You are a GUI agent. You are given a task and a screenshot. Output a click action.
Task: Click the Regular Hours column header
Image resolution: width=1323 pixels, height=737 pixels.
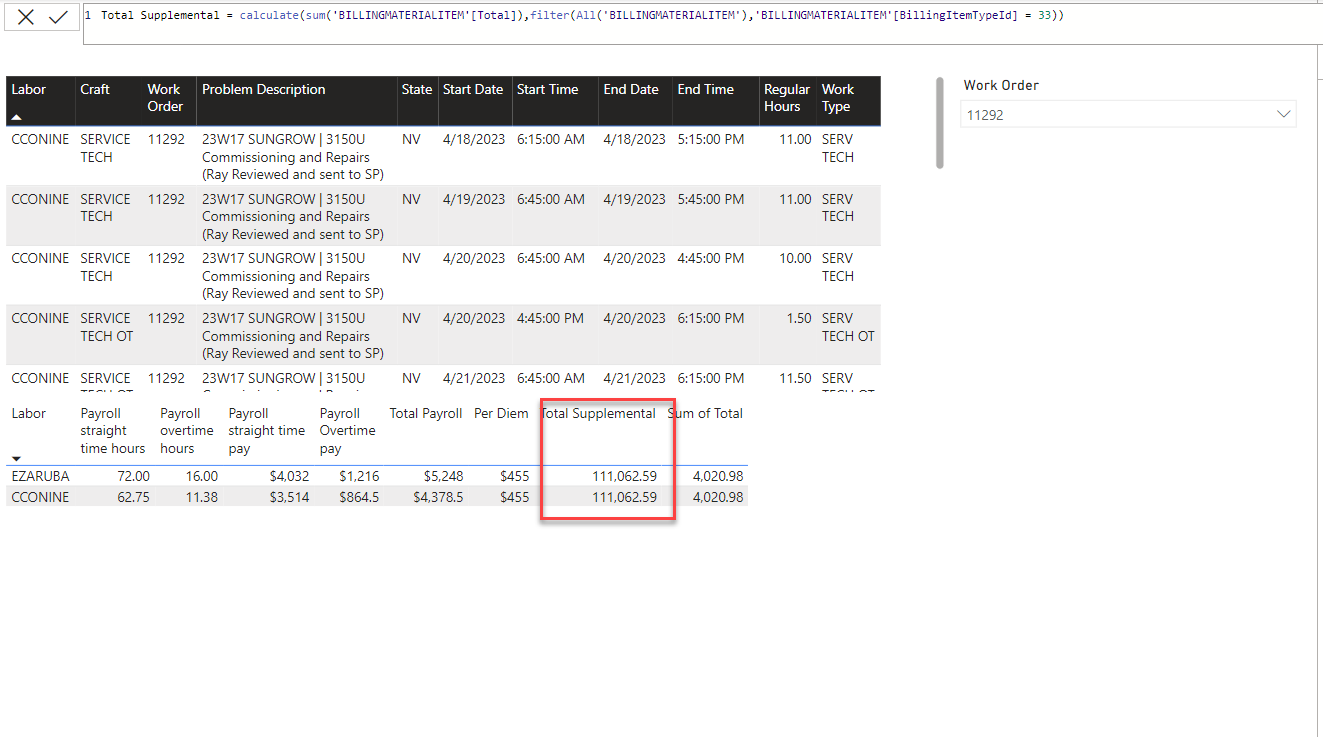pos(787,98)
